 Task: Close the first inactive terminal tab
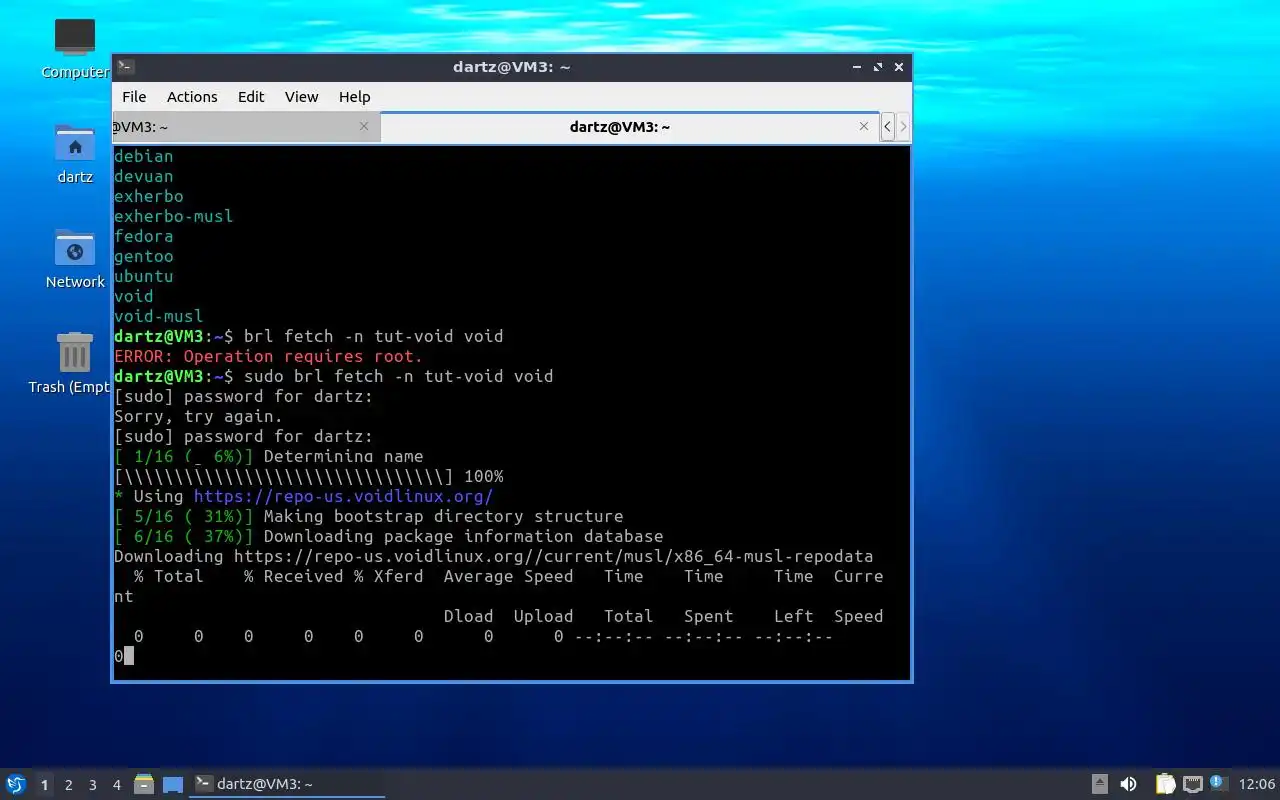[364, 126]
